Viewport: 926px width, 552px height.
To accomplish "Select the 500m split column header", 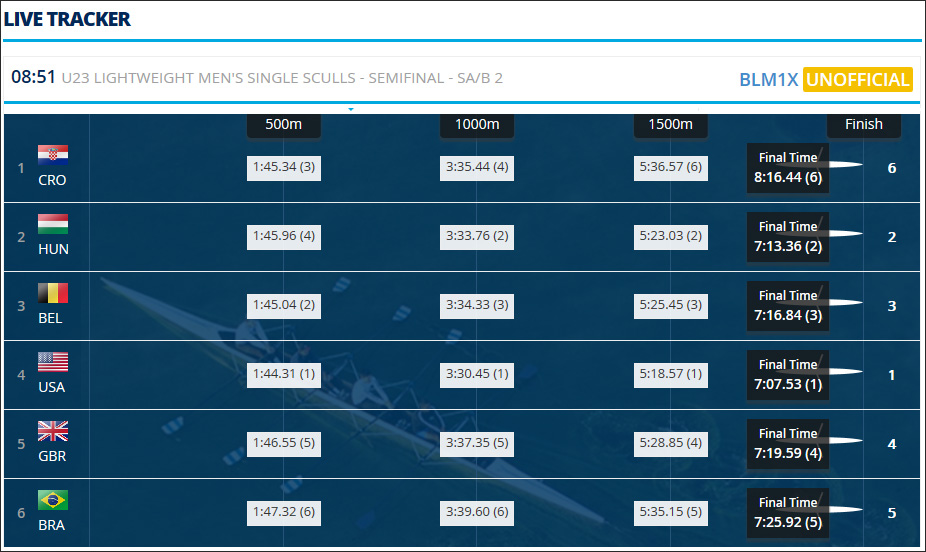I will coord(284,124).
